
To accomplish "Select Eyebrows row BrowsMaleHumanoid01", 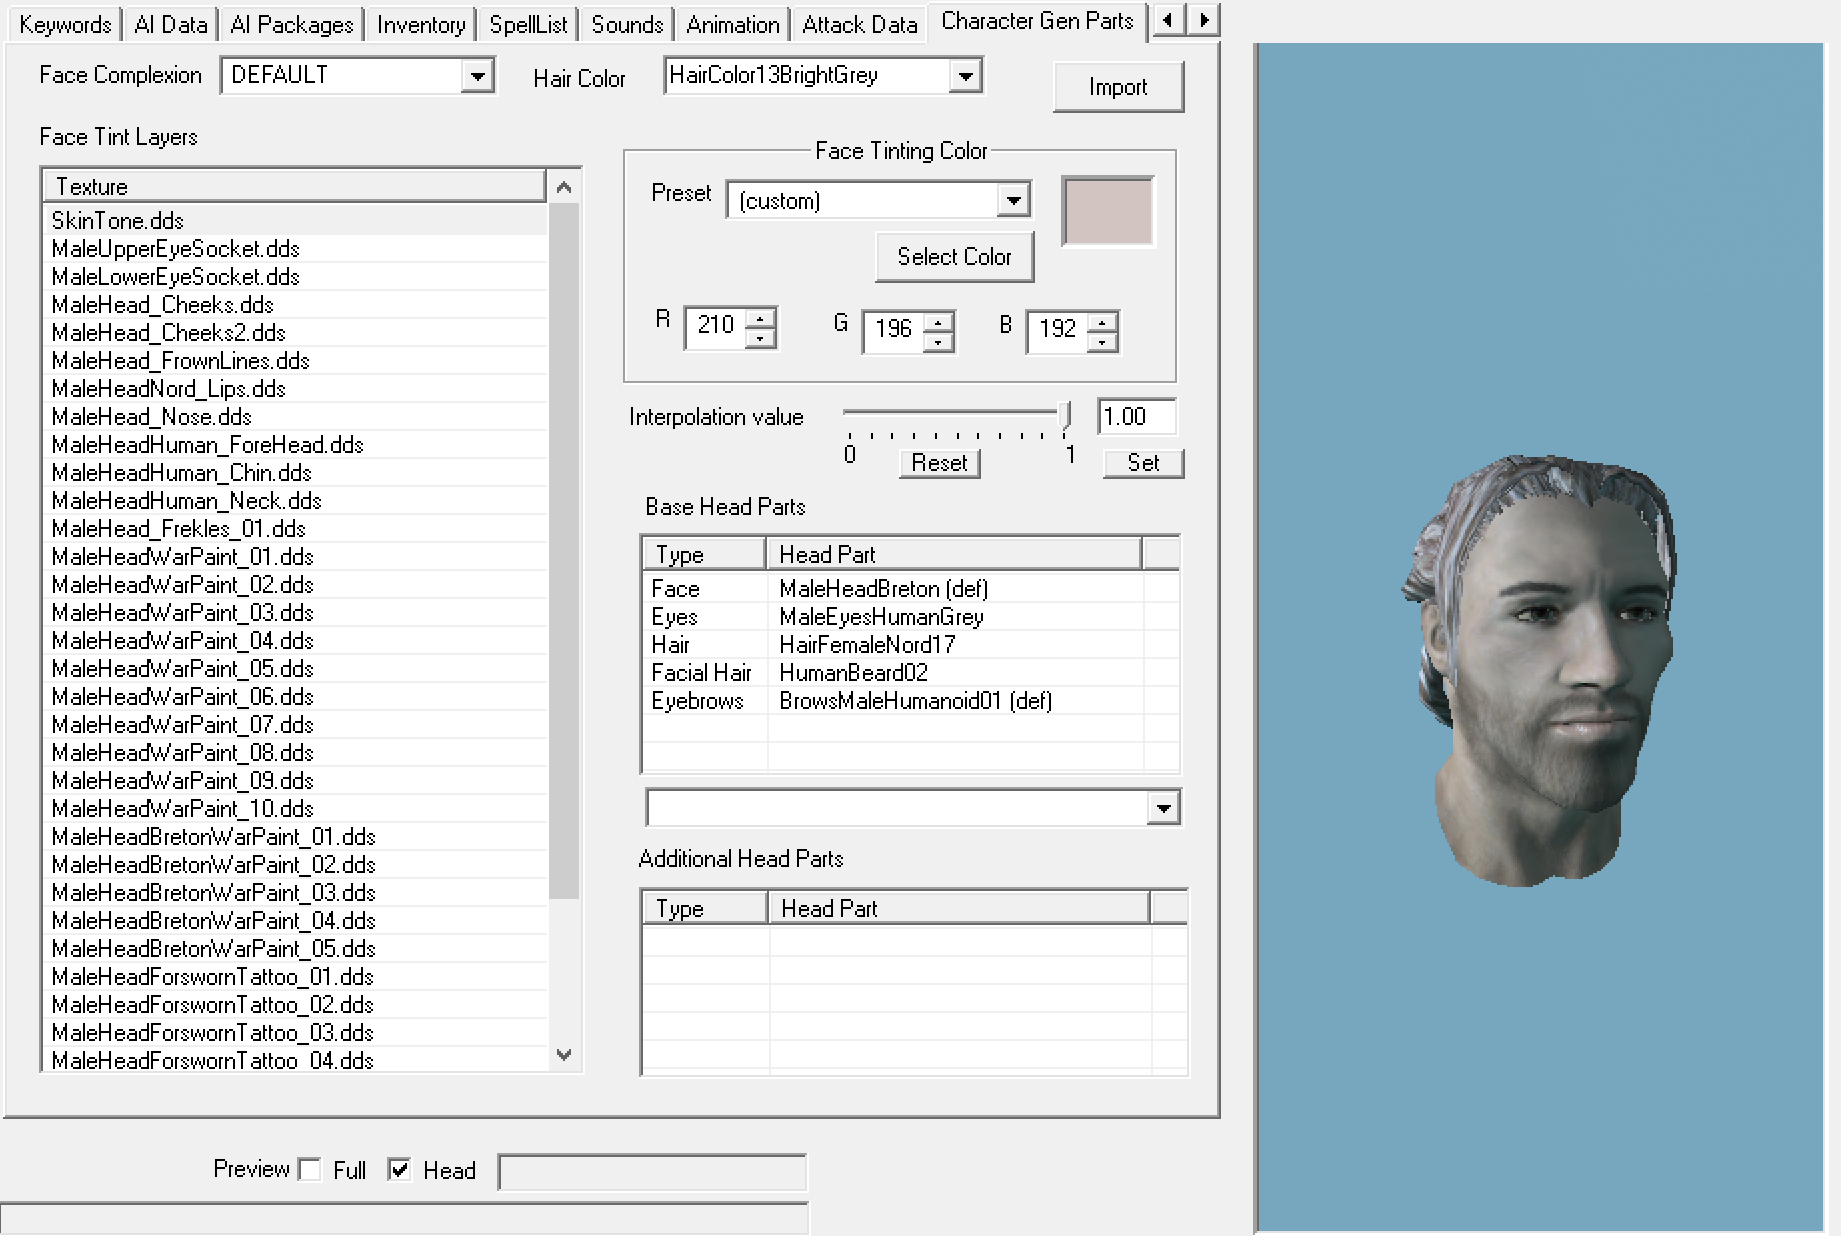I will point(910,701).
